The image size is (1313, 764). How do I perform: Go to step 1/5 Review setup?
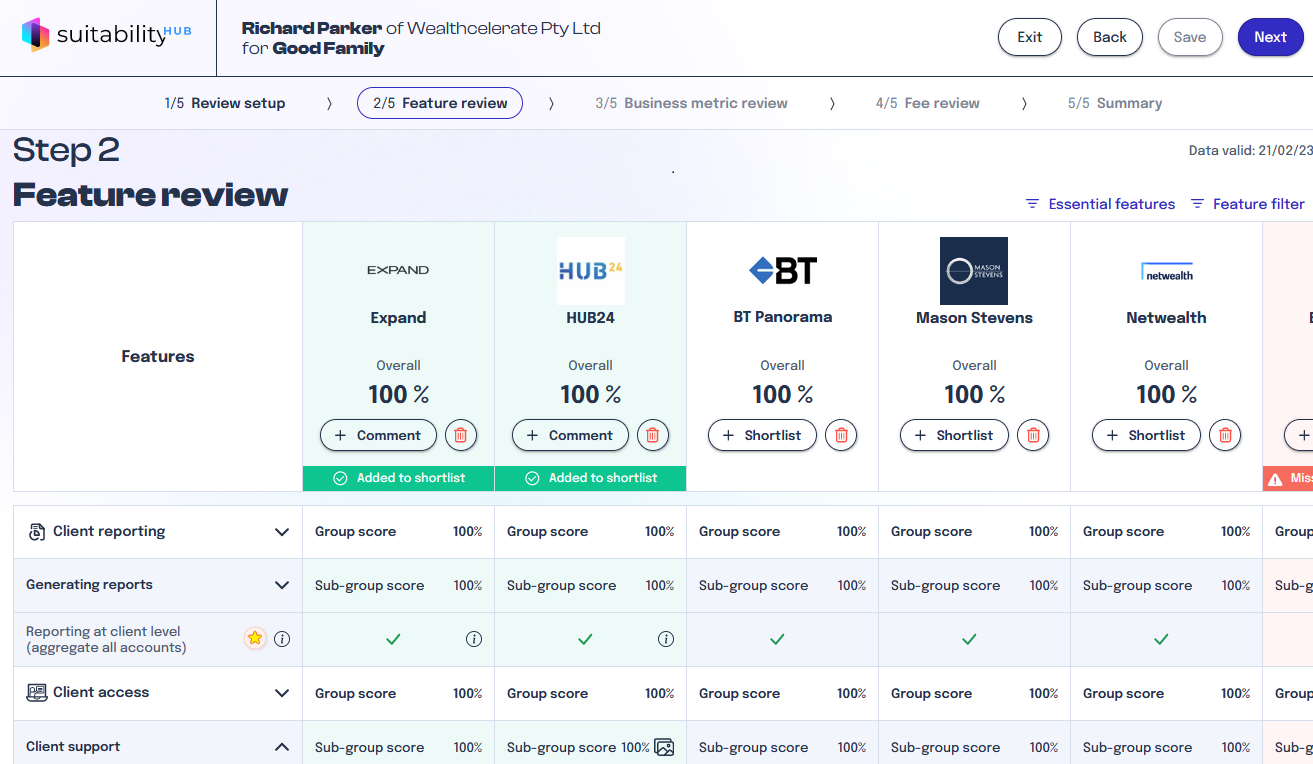pos(225,103)
